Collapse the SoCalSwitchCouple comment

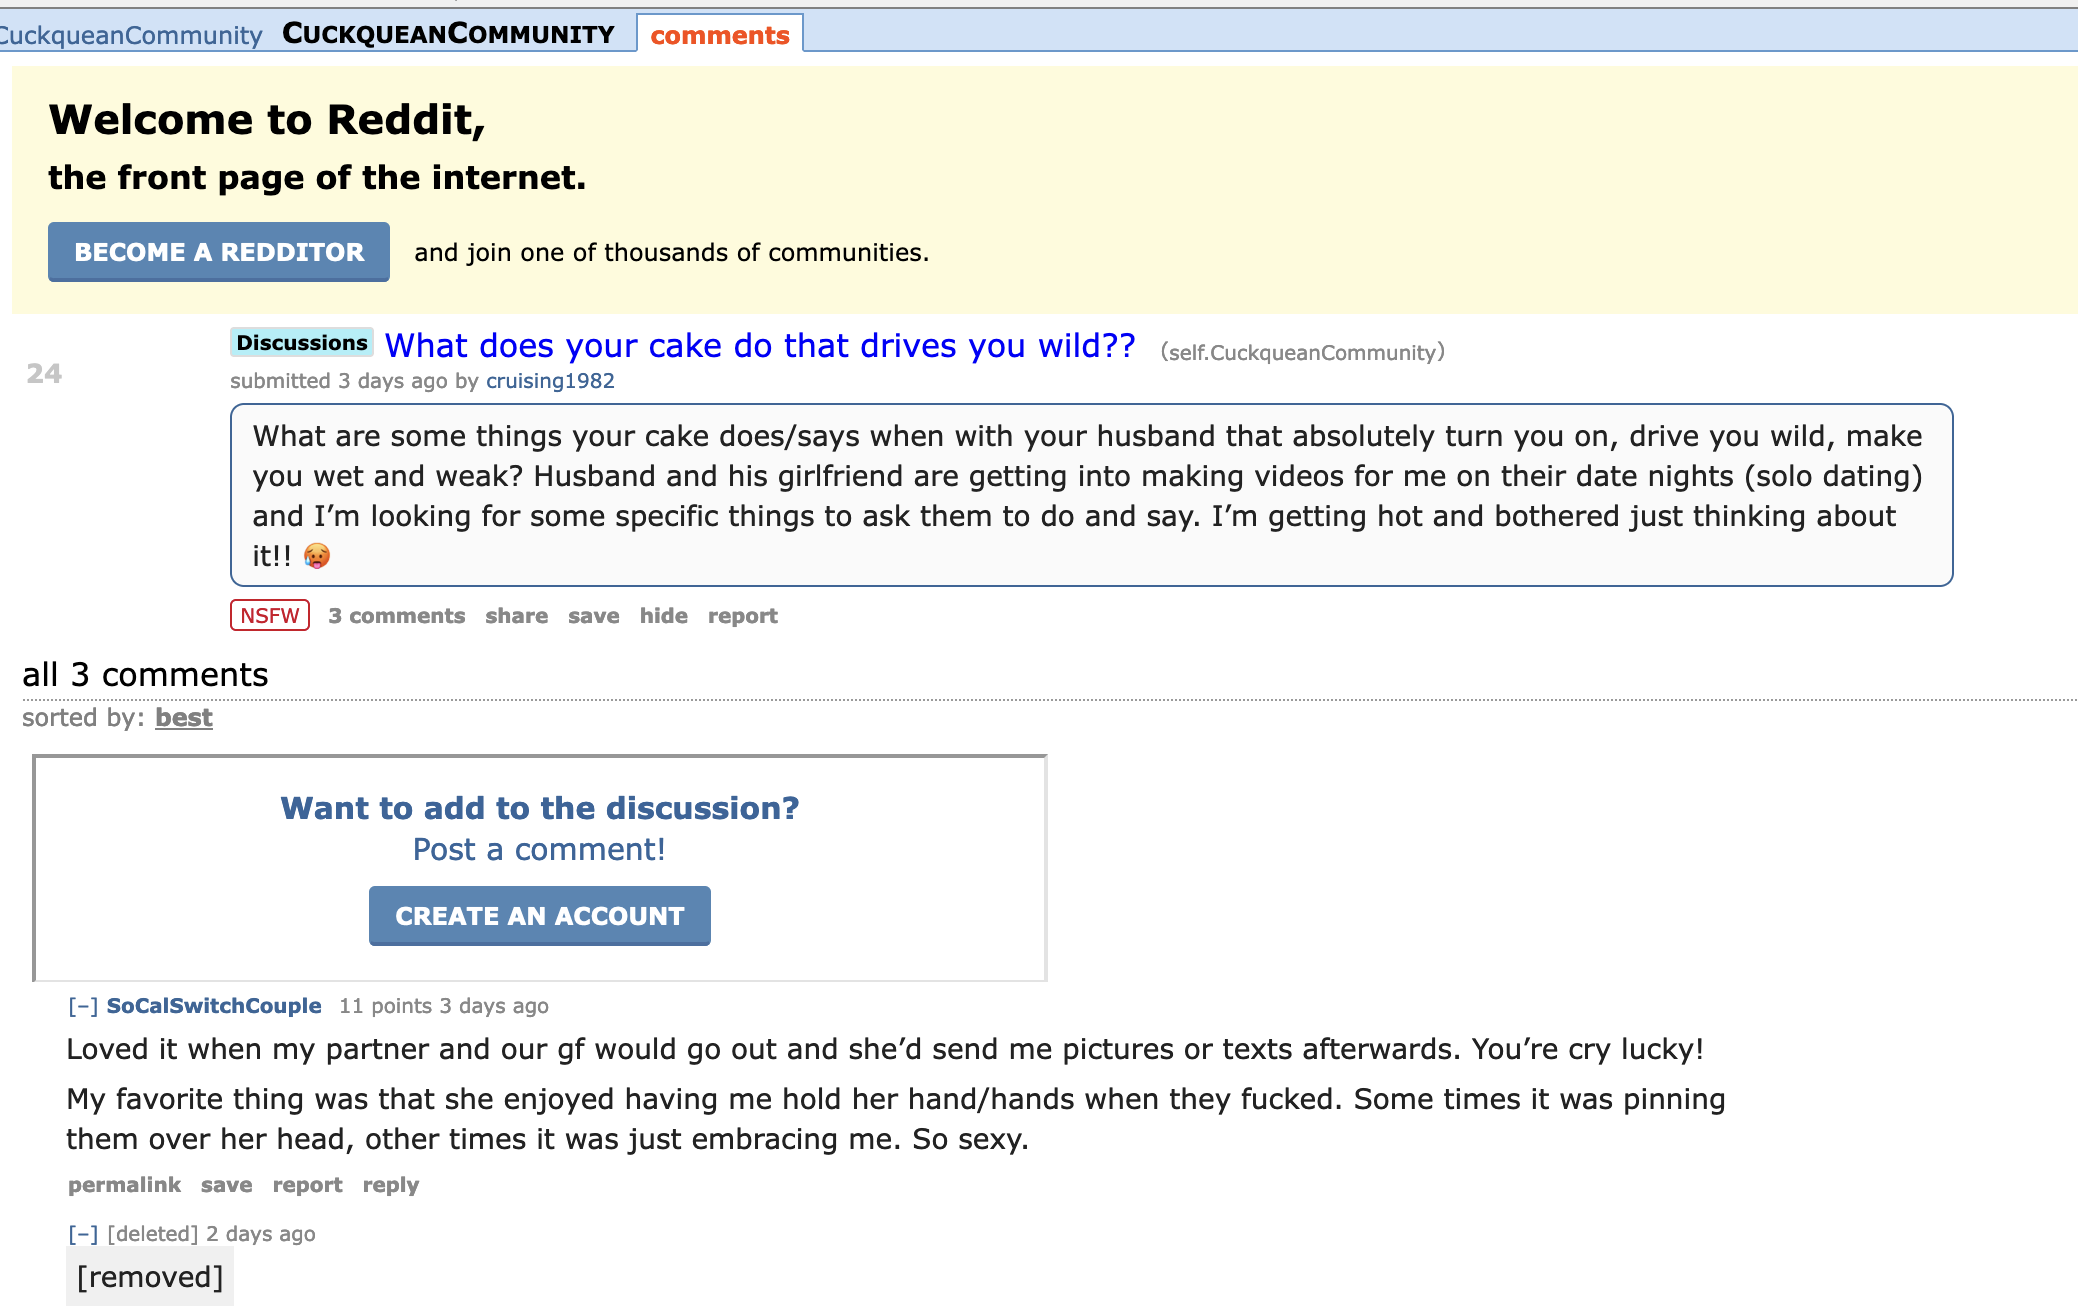tap(83, 1006)
